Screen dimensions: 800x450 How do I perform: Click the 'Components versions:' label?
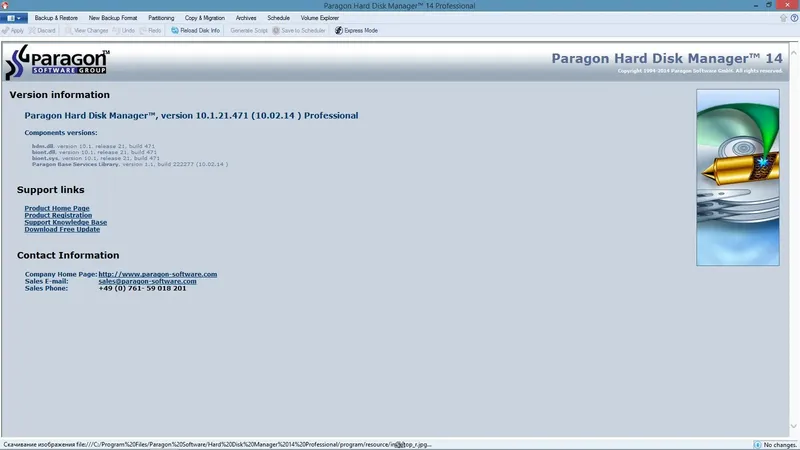click(x=61, y=133)
